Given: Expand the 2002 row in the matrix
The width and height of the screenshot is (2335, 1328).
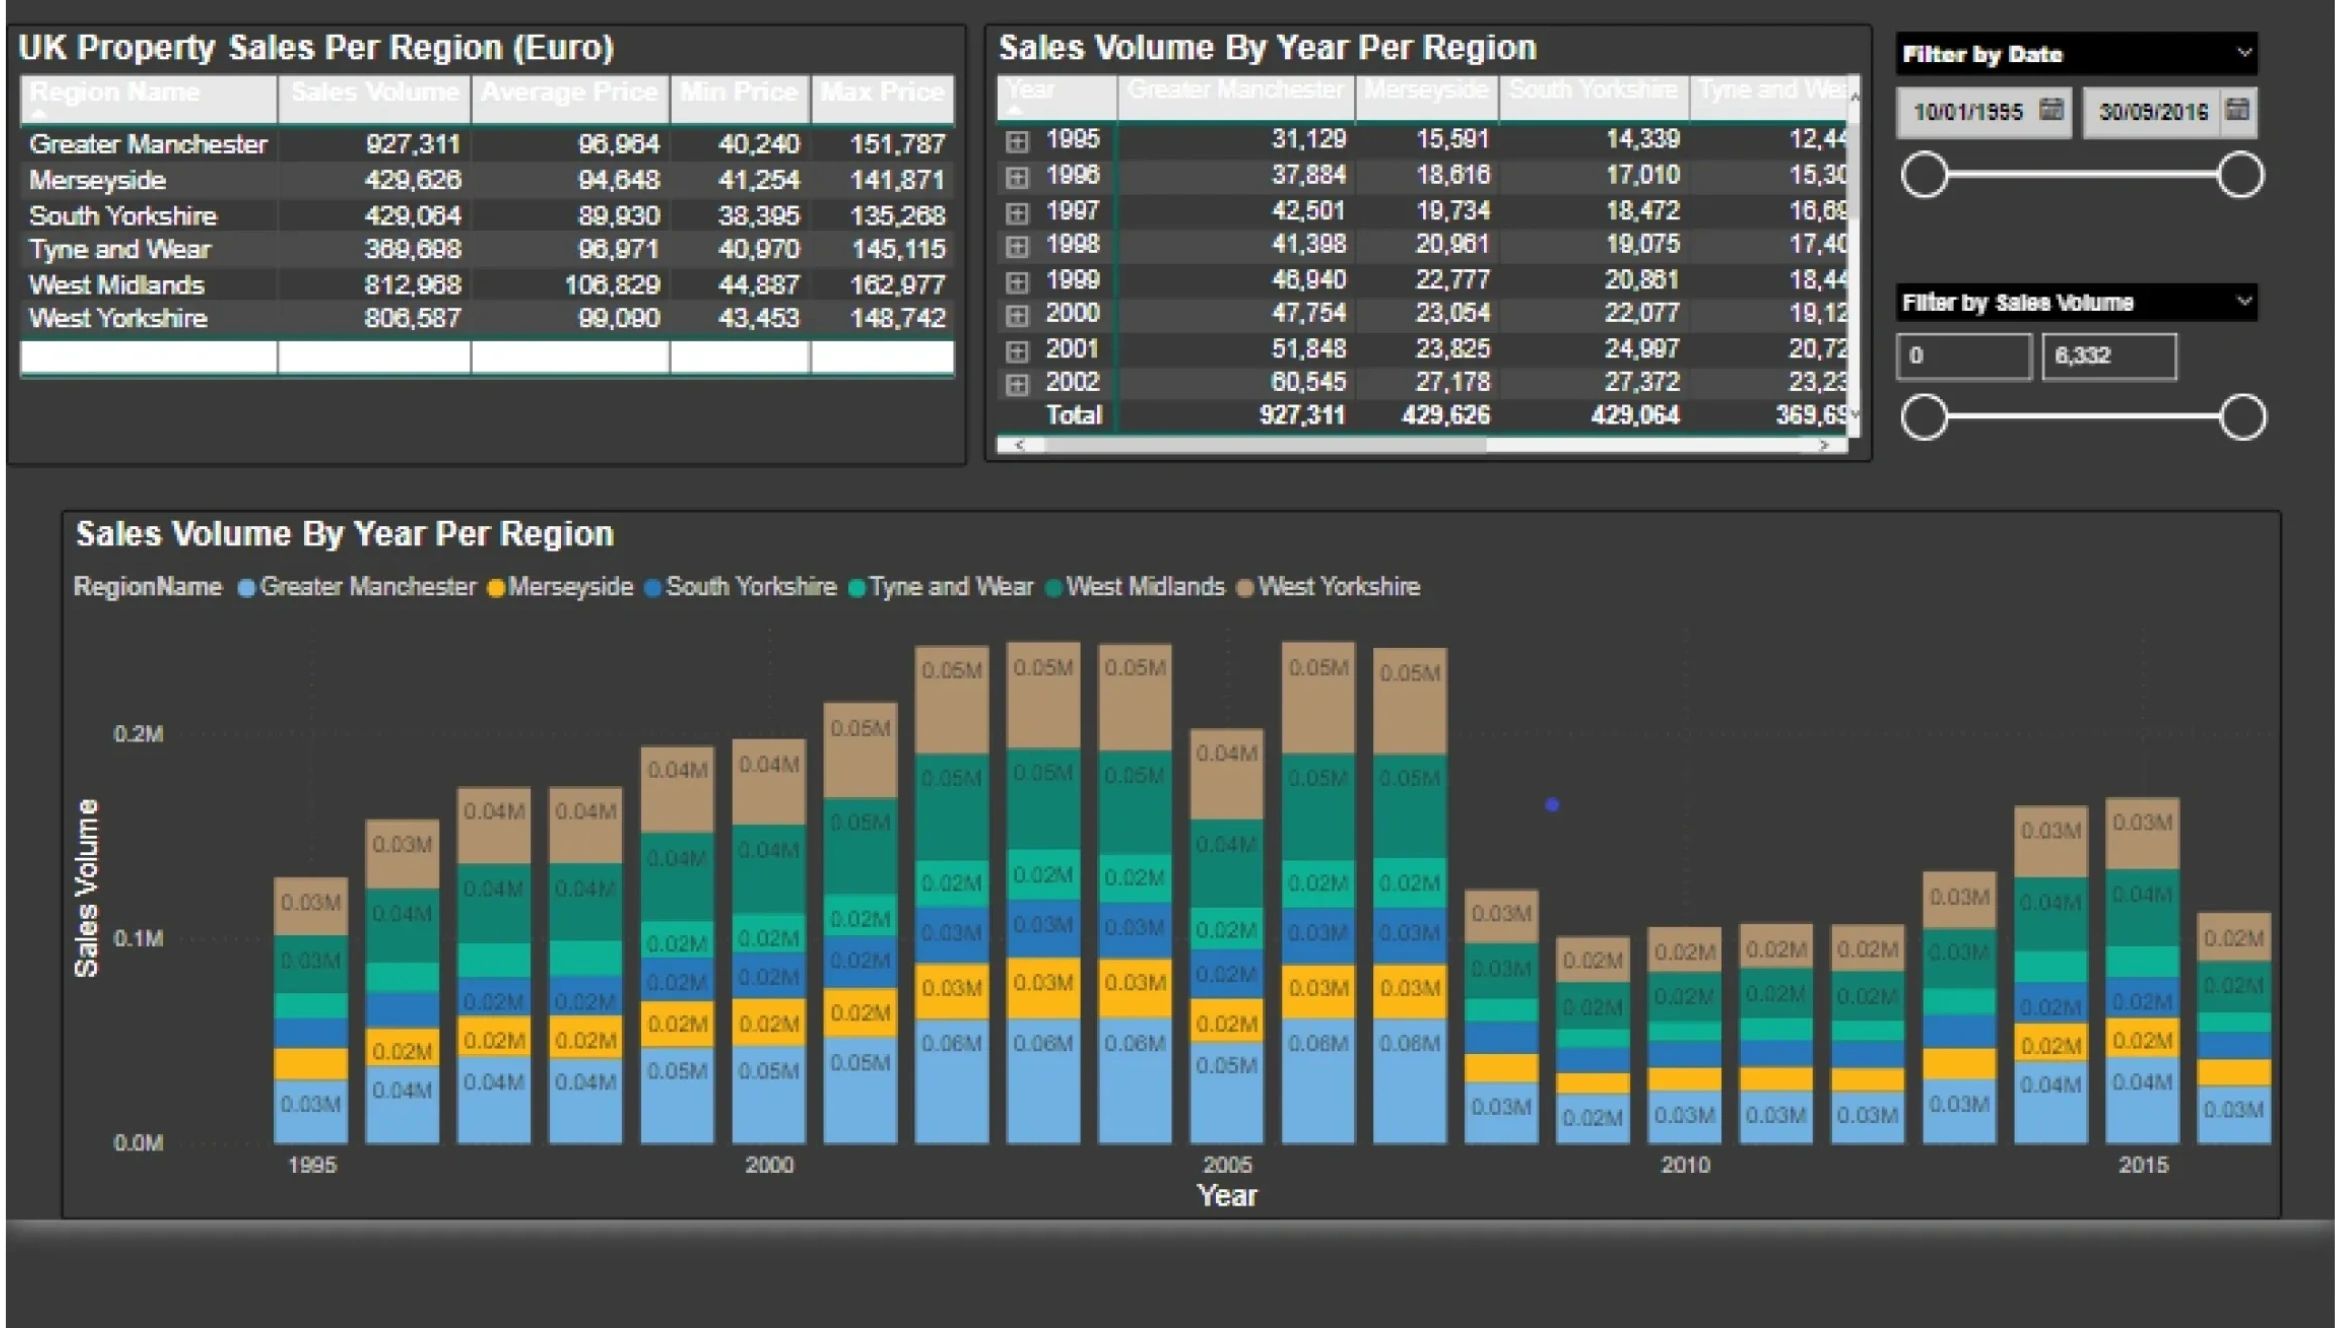Looking at the screenshot, I should click(1017, 384).
